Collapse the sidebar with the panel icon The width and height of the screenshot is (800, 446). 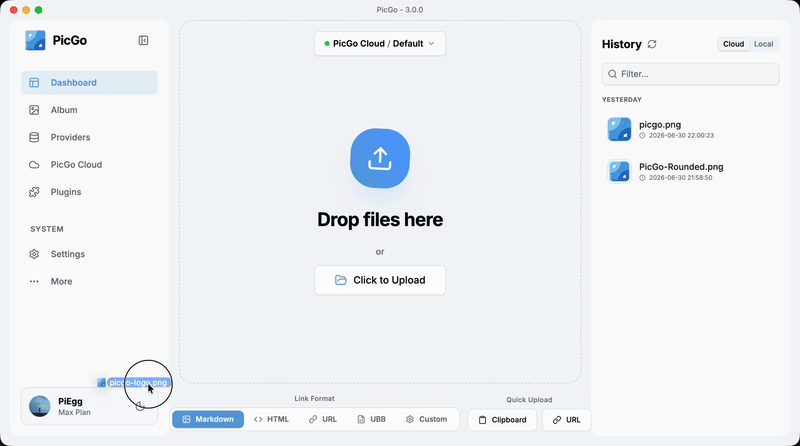pyautogui.click(x=143, y=40)
